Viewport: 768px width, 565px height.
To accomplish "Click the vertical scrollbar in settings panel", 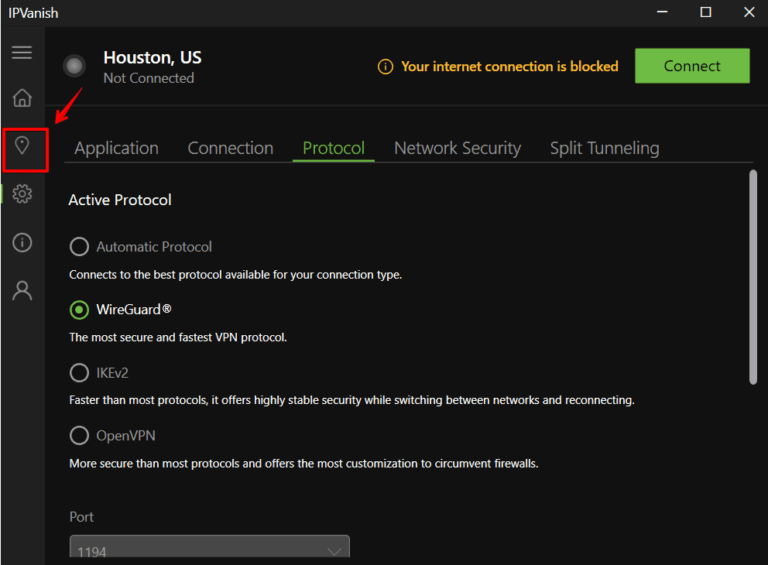I will [752, 277].
